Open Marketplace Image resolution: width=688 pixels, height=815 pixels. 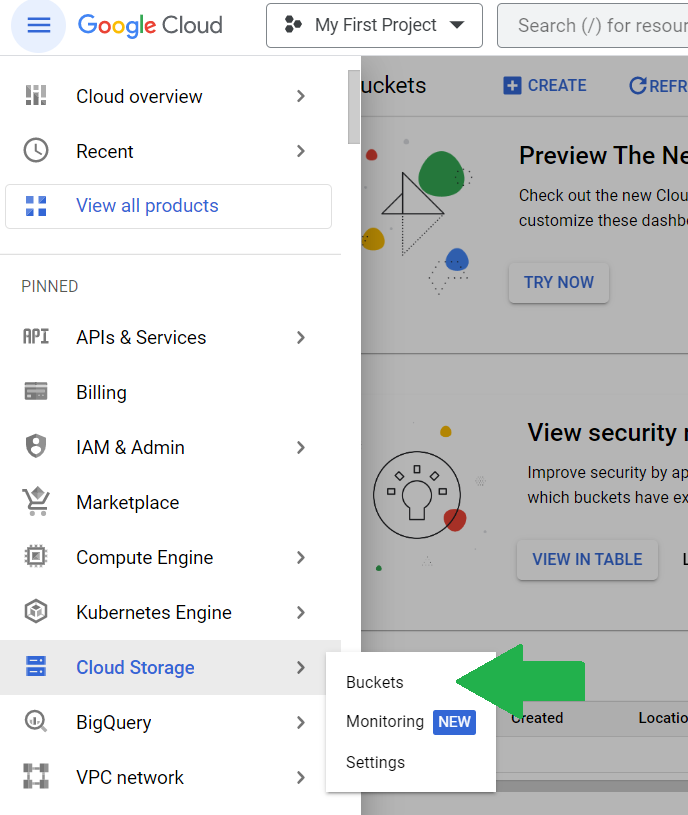127,503
